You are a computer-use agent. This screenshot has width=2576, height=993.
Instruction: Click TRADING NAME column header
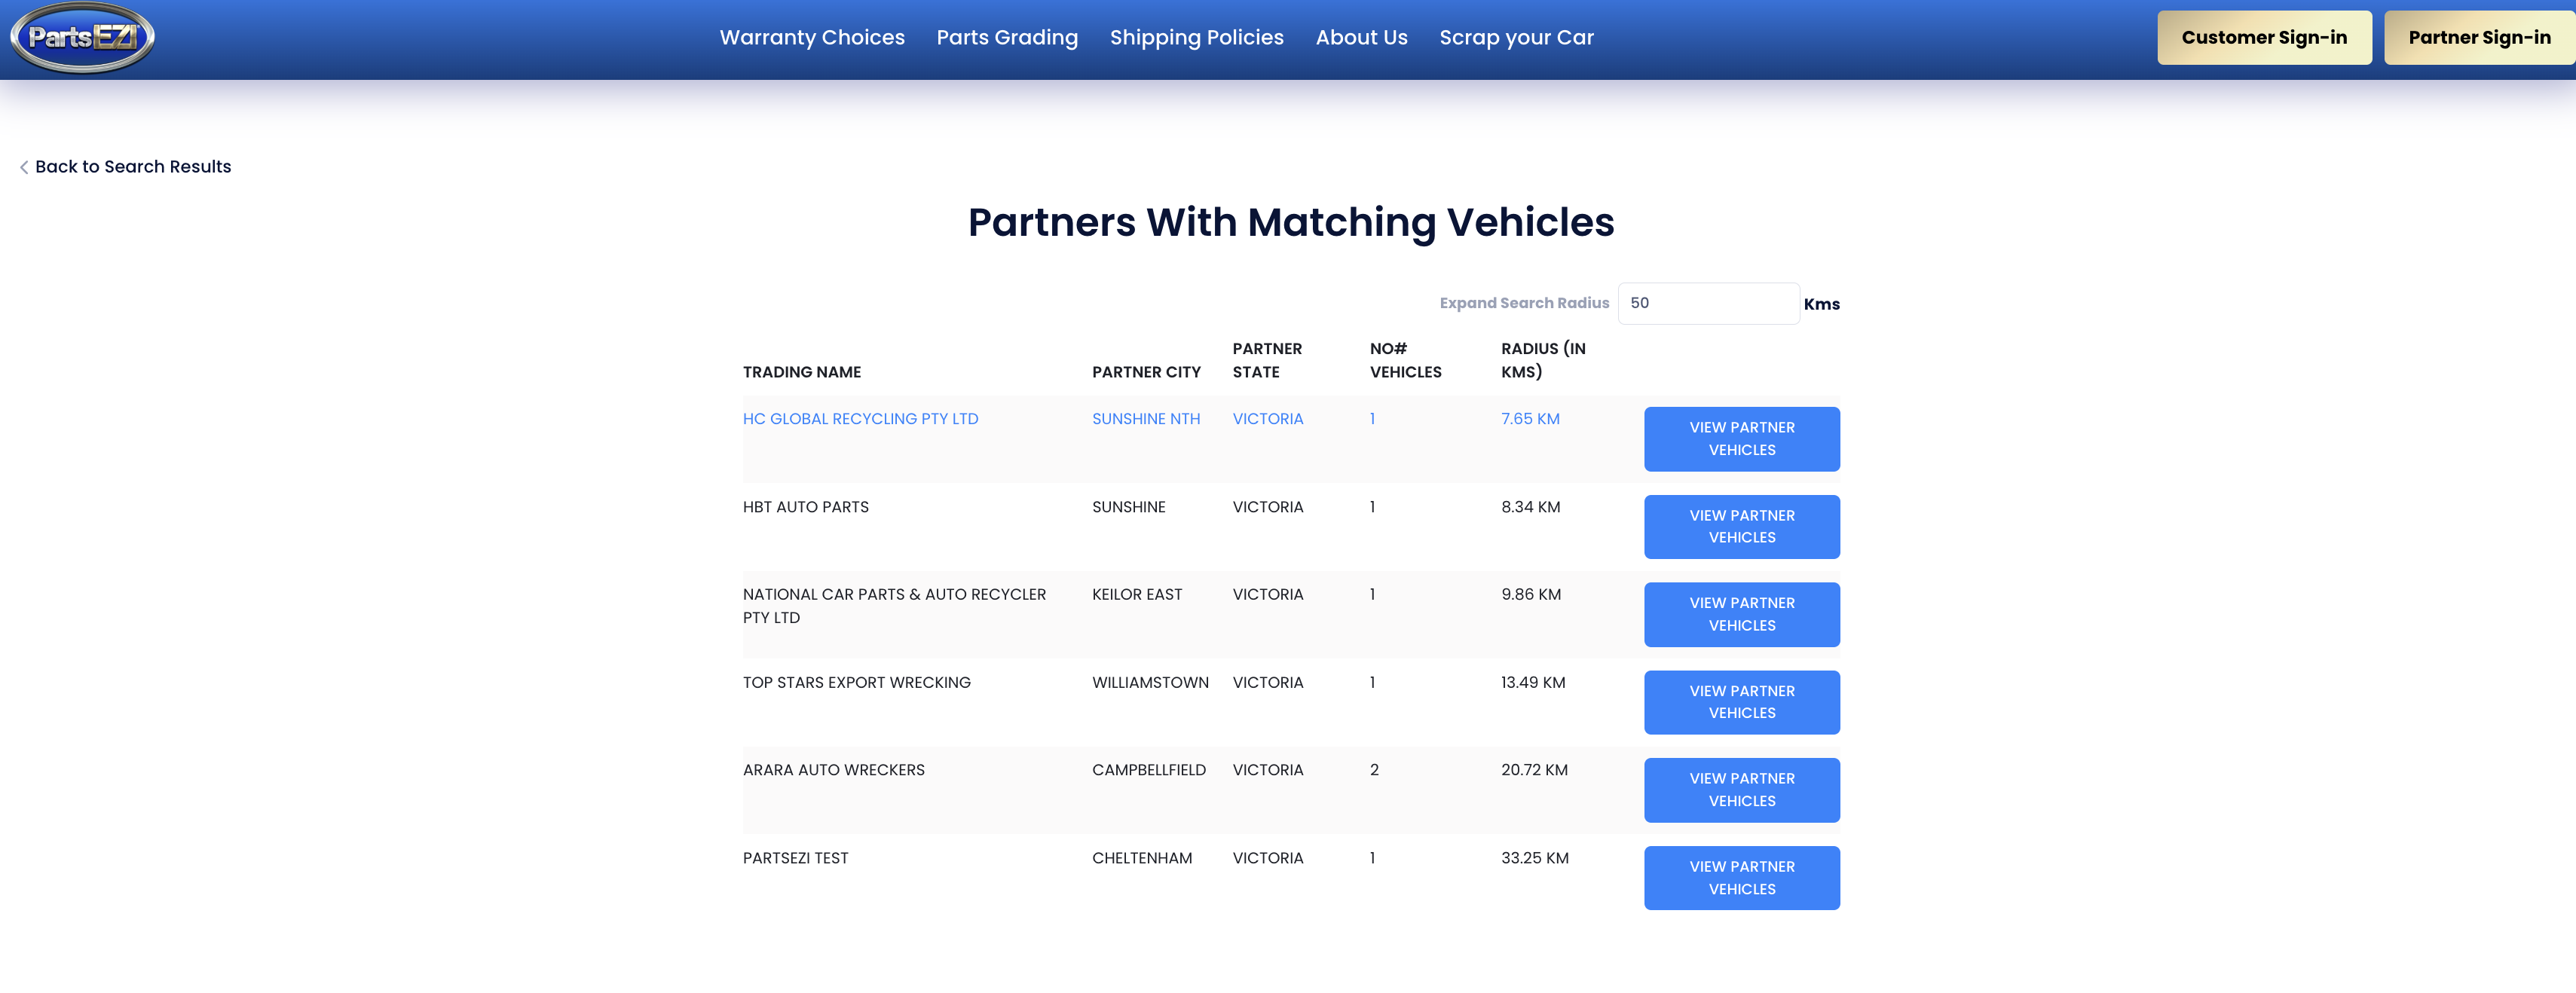(801, 372)
